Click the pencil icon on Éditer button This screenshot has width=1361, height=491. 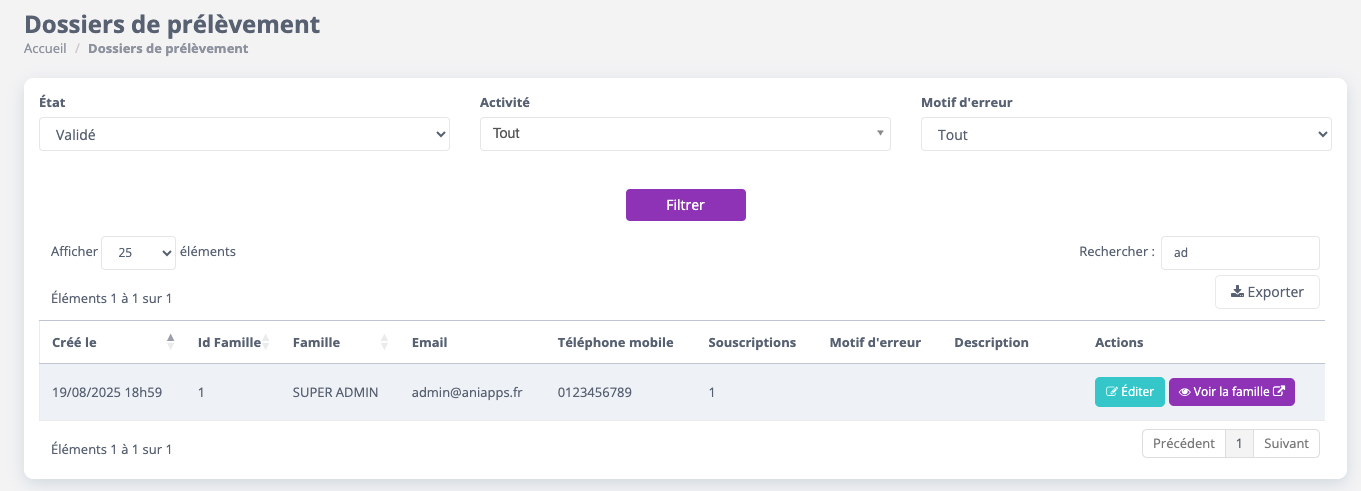click(1111, 392)
